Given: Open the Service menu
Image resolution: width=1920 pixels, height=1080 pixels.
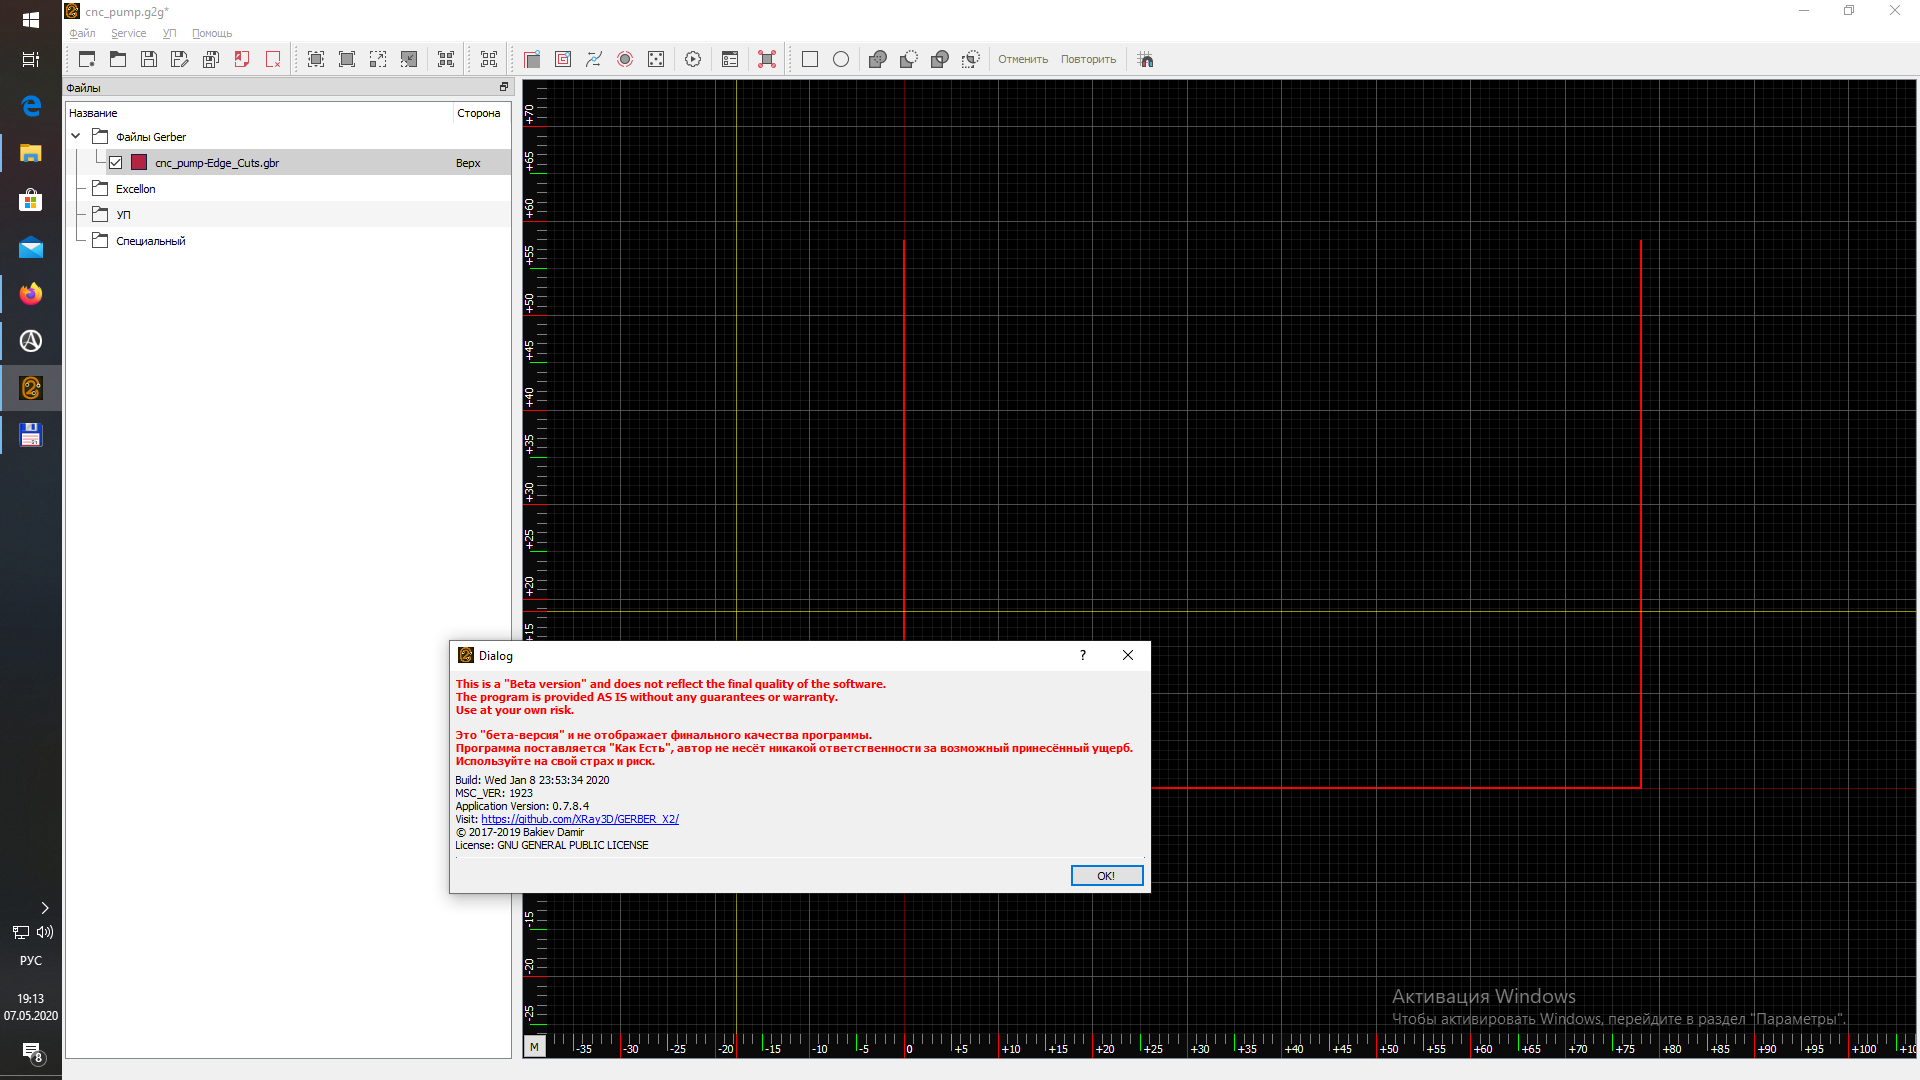Looking at the screenshot, I should (x=128, y=33).
